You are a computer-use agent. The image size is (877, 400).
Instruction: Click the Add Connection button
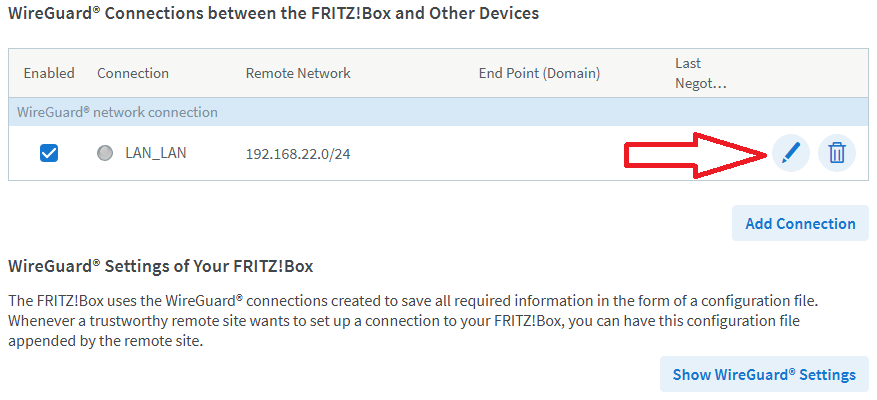[x=800, y=223]
